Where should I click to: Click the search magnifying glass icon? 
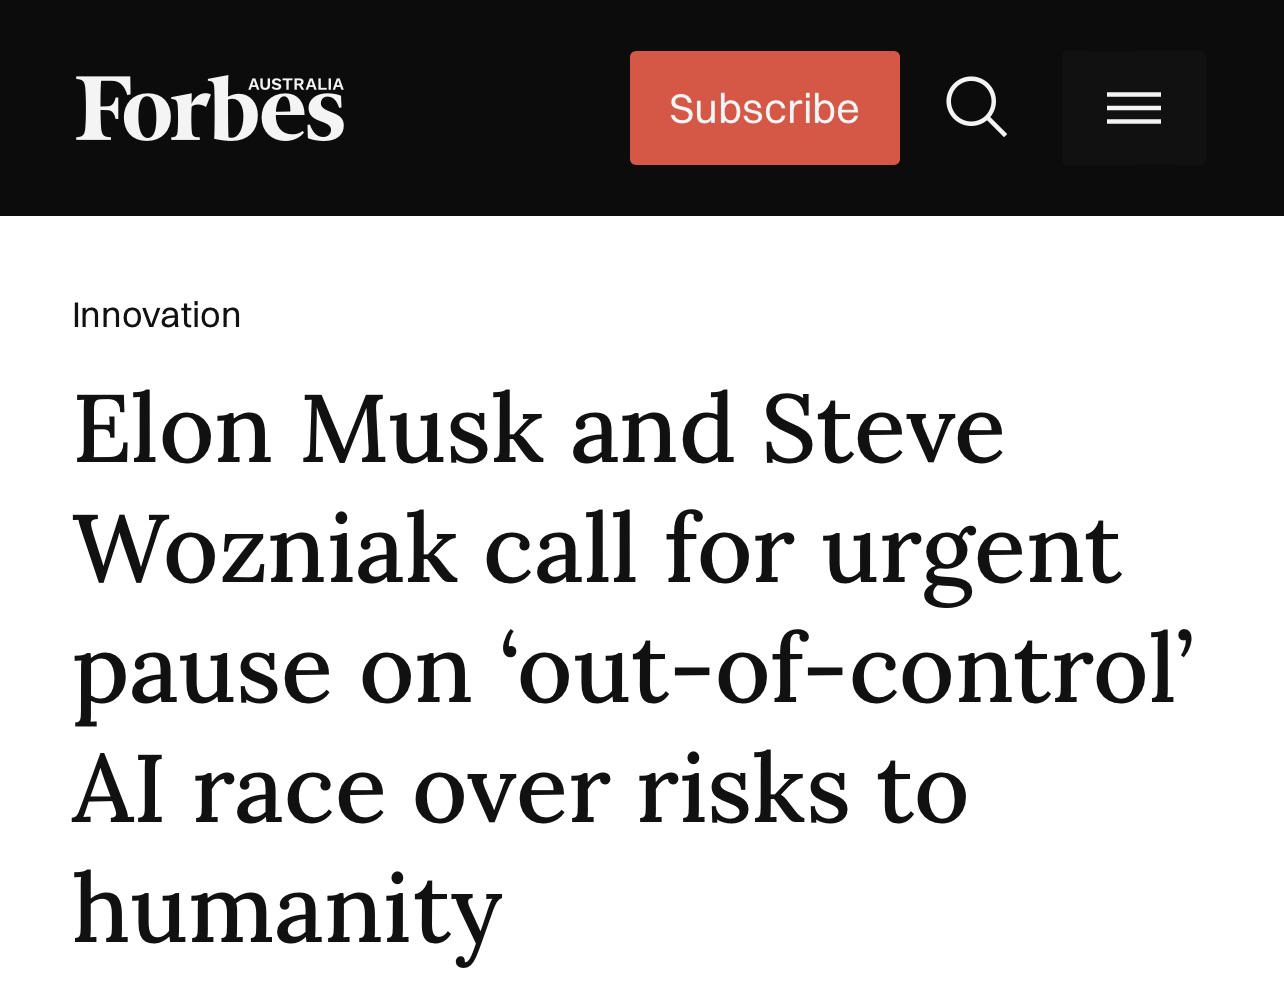[x=976, y=107]
